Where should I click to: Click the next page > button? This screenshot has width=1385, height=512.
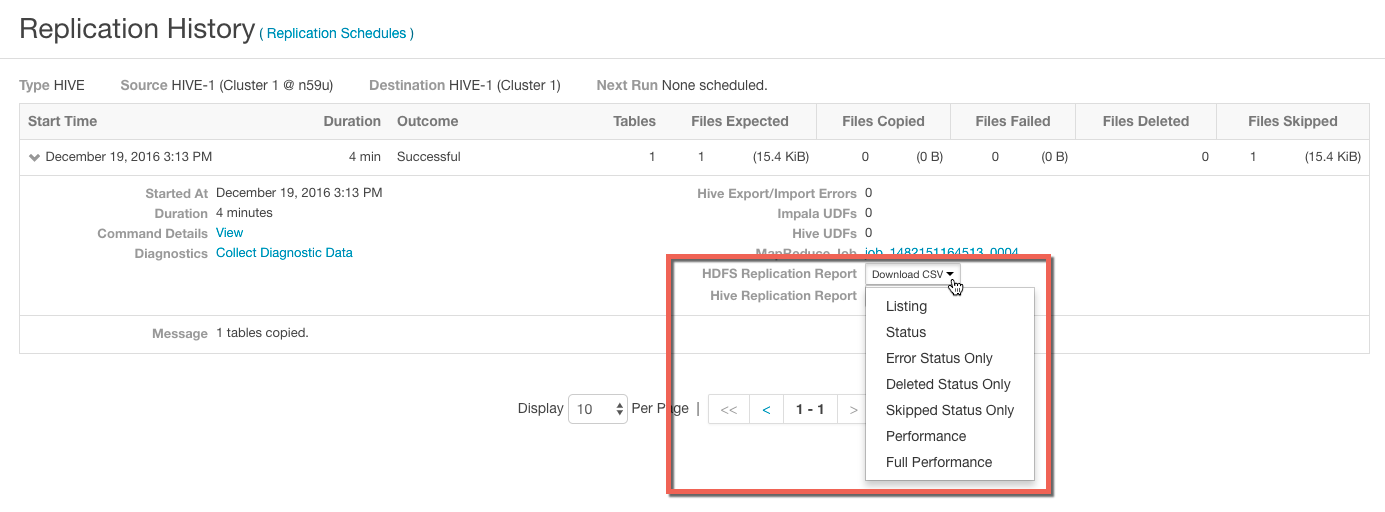click(852, 410)
